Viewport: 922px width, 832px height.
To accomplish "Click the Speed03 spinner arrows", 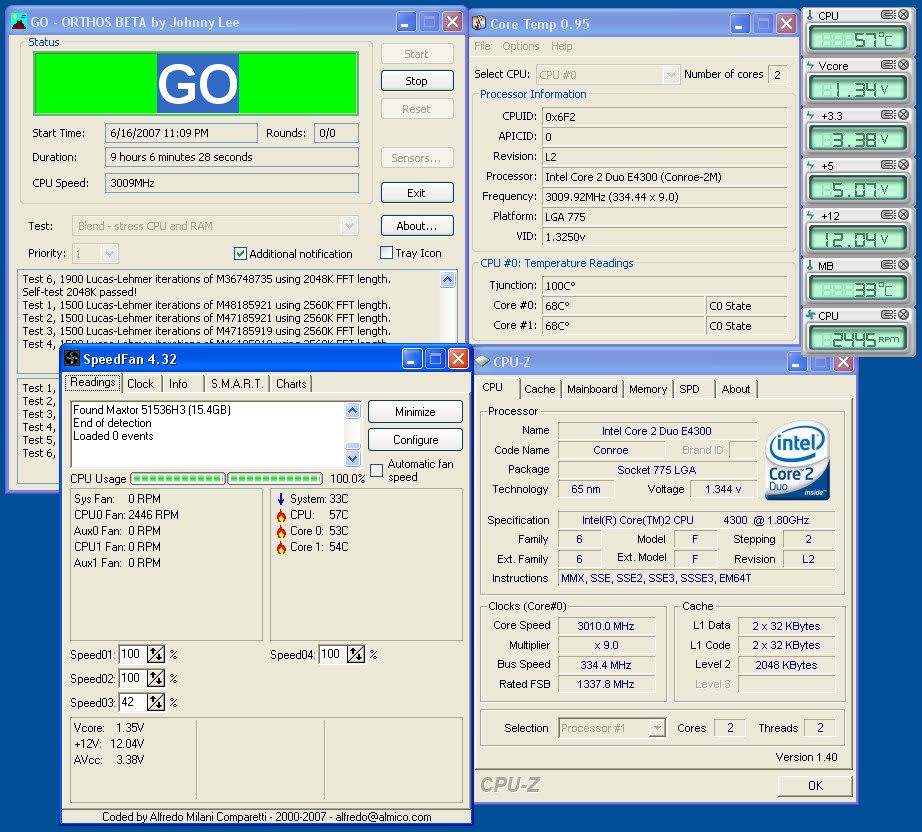I will click(x=156, y=702).
